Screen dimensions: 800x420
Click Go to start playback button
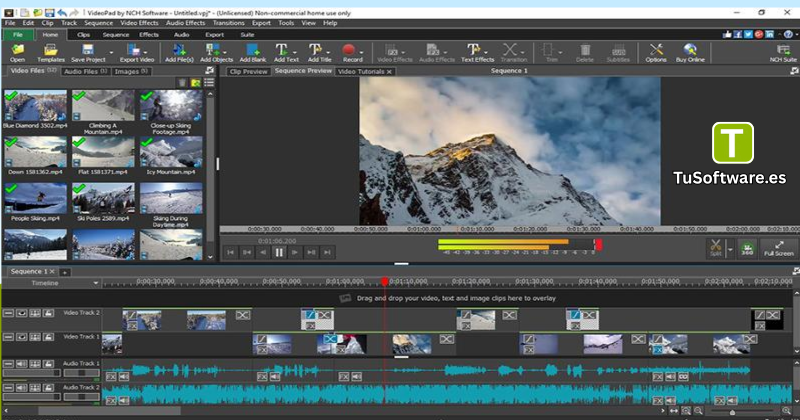point(230,252)
